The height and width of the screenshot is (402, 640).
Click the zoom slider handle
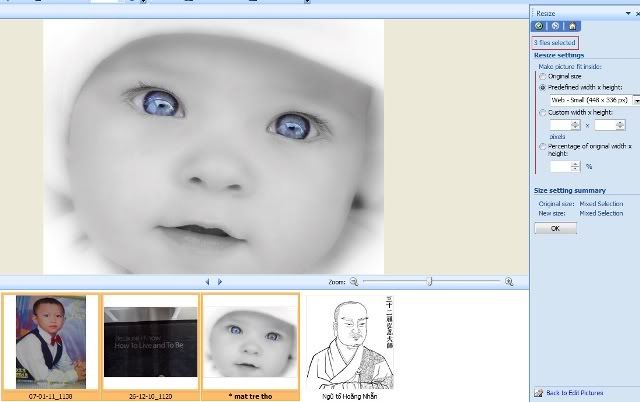(x=429, y=281)
